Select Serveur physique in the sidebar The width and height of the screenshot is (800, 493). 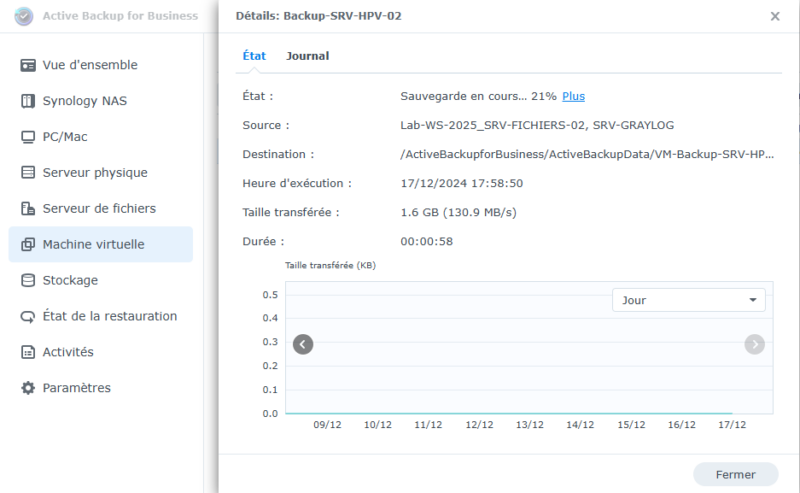point(101,172)
